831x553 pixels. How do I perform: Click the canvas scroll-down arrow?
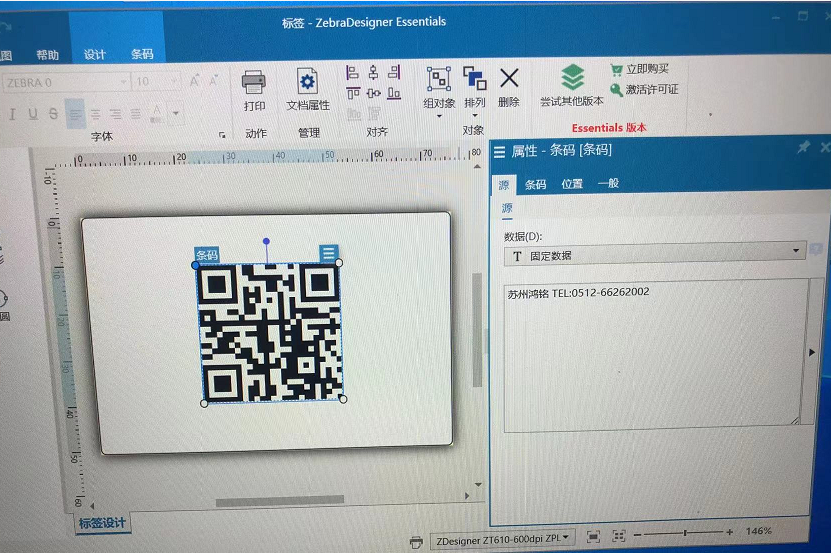[x=478, y=484]
